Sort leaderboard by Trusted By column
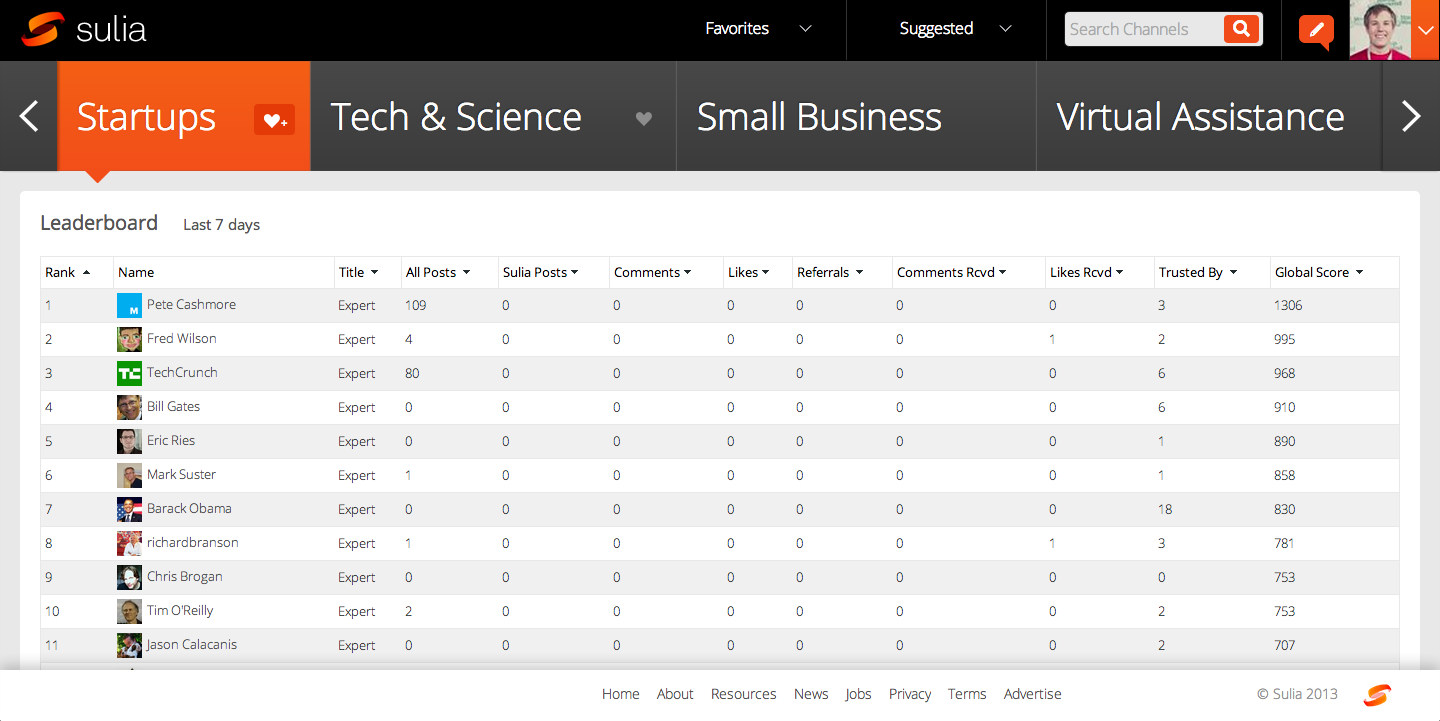This screenshot has width=1440, height=721. click(1198, 272)
